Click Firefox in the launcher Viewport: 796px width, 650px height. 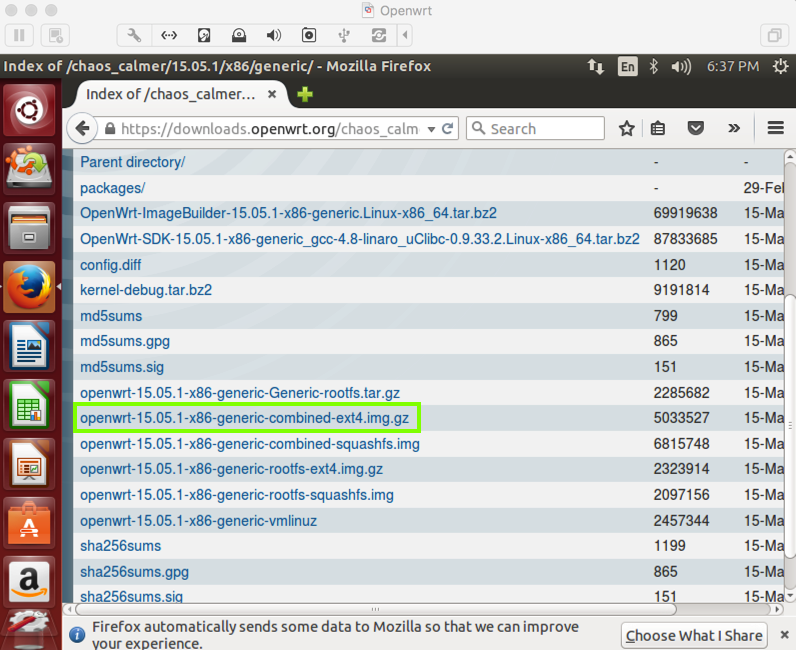(29, 287)
